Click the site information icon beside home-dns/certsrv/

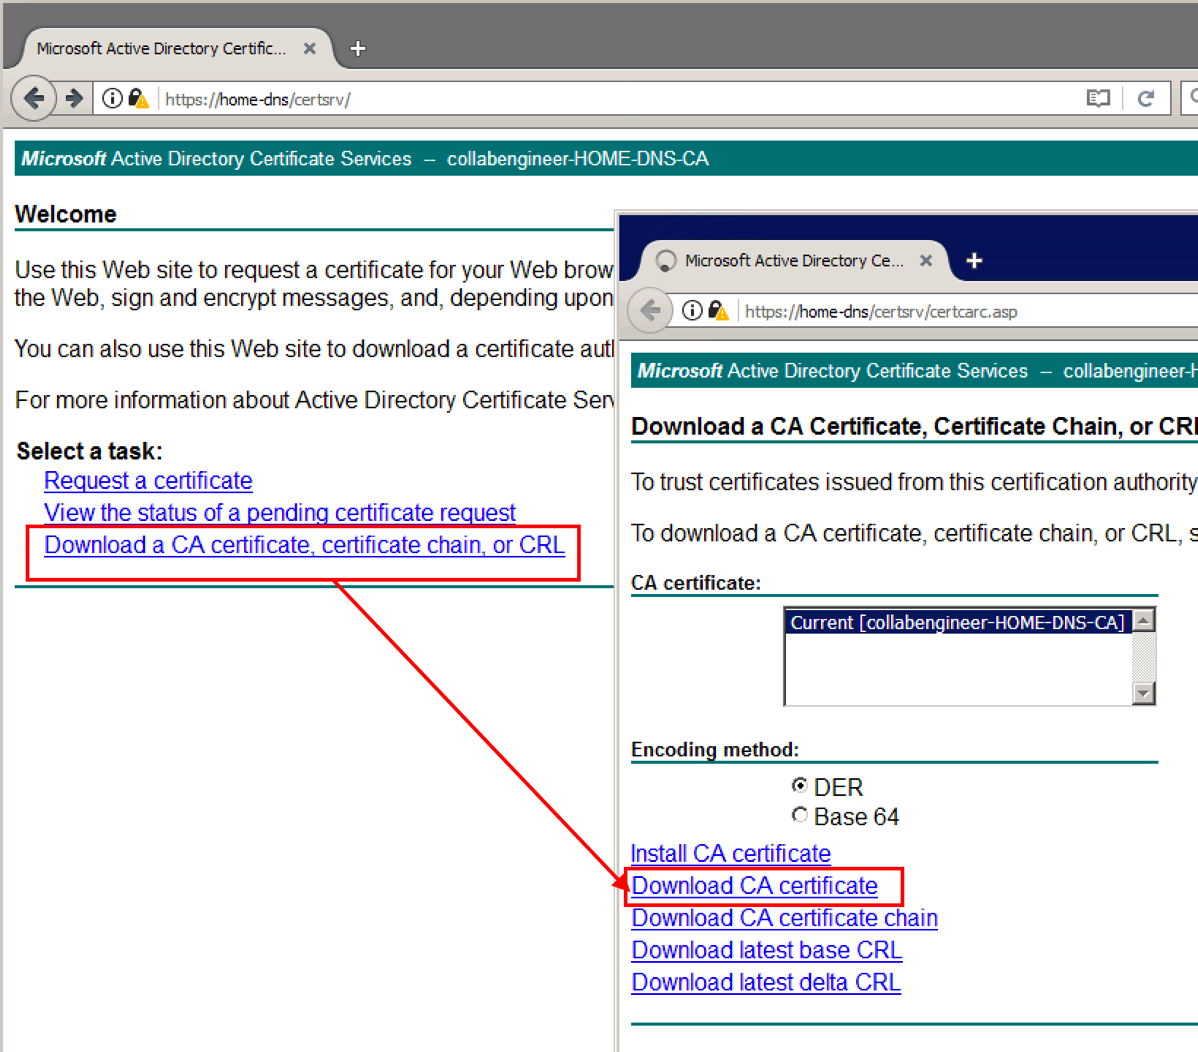coord(112,98)
